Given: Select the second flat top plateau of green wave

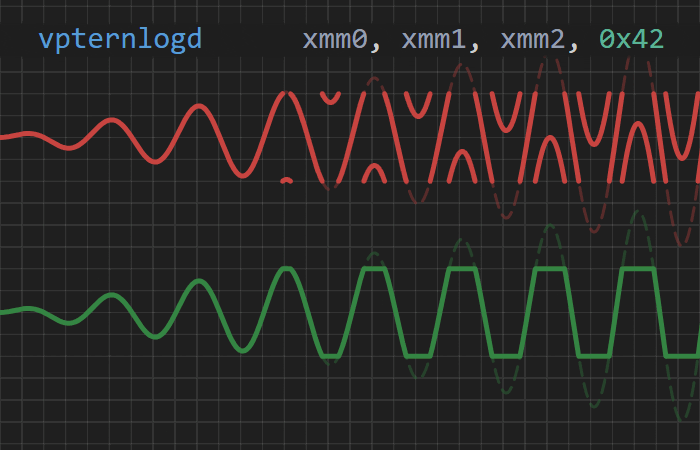Looking at the screenshot, I should point(461,269).
